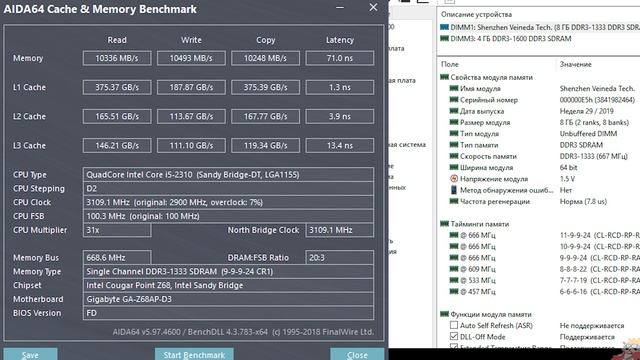Image resolution: width=640 pixels, height=360 pixels.
Task: Click the value Норма (7.8 us)
Action: click(583, 201)
